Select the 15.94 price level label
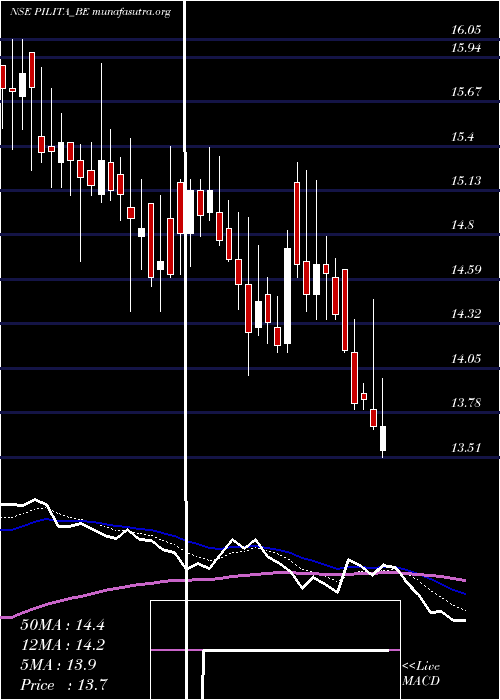This screenshot has width=500, height=700. pos(466,47)
